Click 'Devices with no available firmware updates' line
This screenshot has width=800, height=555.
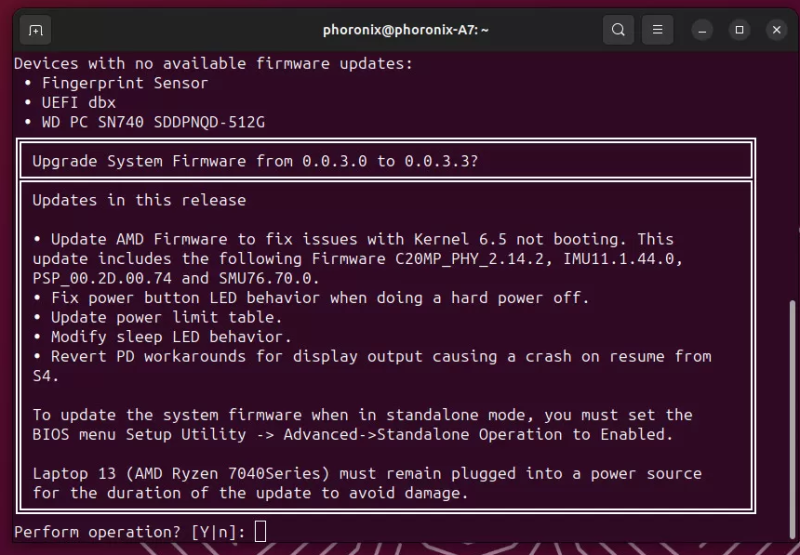pos(213,64)
